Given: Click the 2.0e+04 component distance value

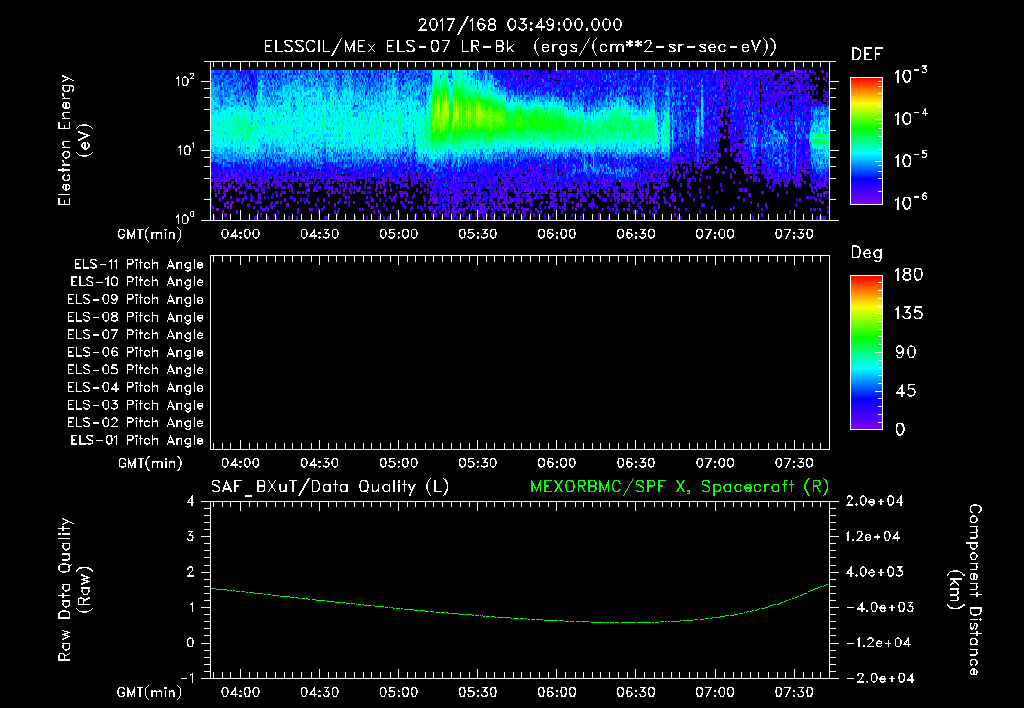Looking at the screenshot, I should [x=874, y=502].
